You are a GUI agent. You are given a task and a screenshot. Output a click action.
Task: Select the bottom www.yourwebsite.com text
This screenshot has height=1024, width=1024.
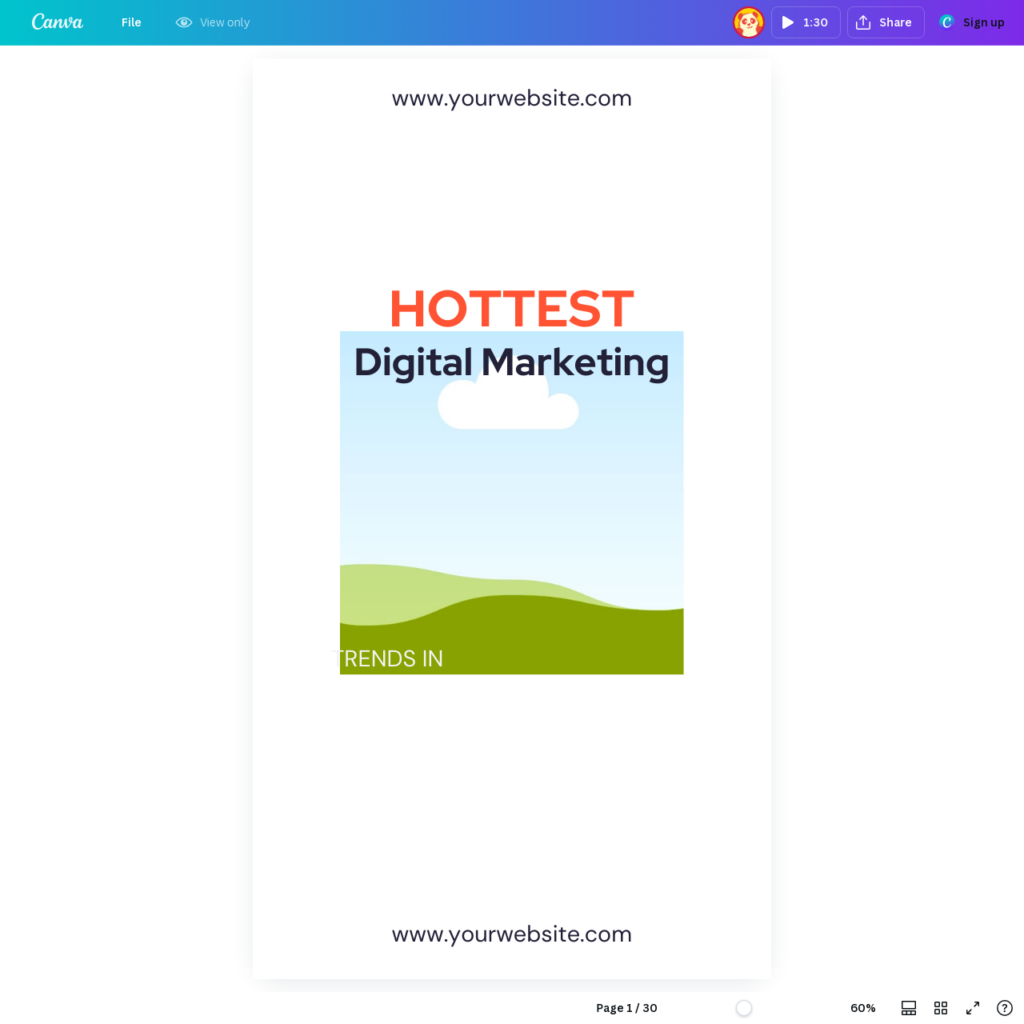click(x=511, y=934)
